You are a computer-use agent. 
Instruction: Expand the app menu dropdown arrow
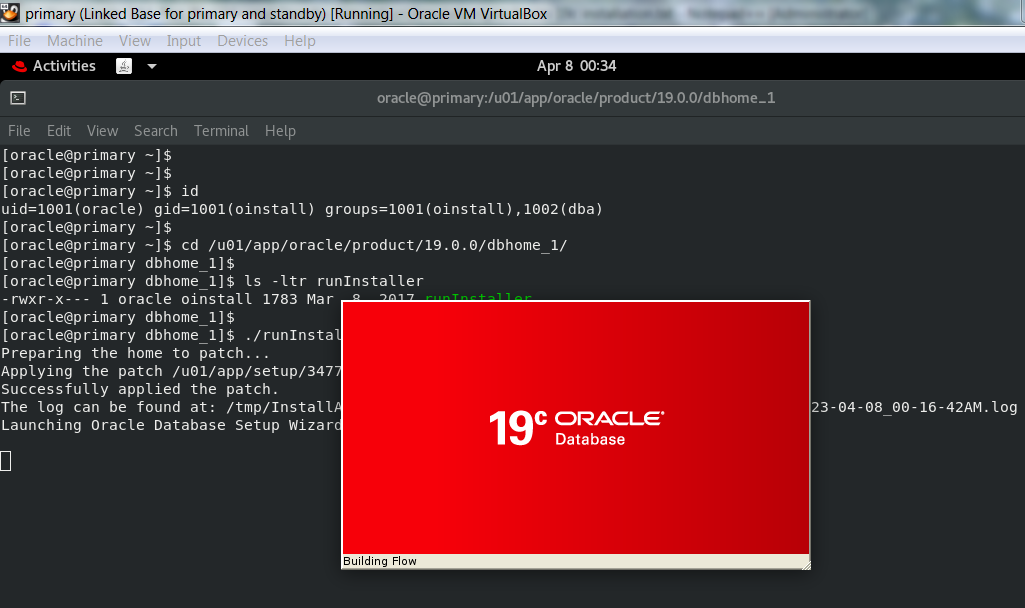(x=152, y=66)
